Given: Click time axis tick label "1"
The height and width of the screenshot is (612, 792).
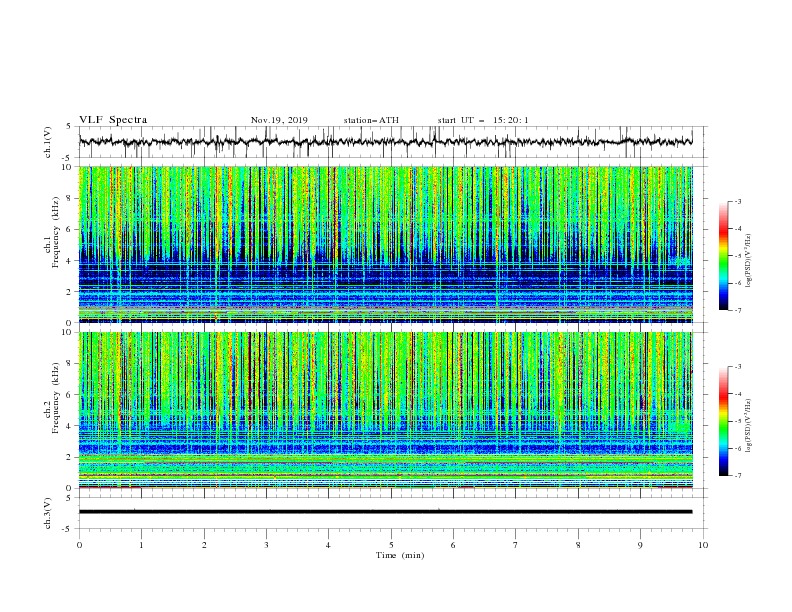Looking at the screenshot, I should tap(141, 545).
